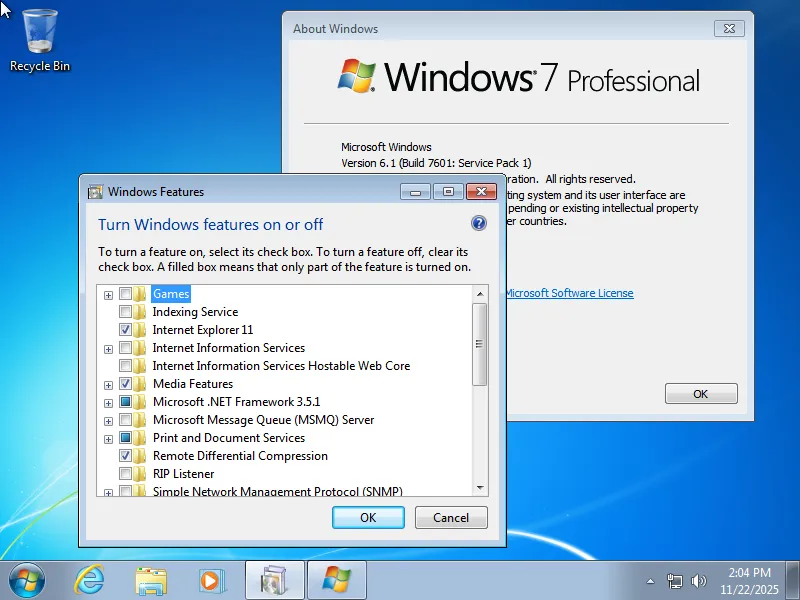Expand the Simple Network Management Protocol node
The image size is (800, 600).
pos(108,493)
